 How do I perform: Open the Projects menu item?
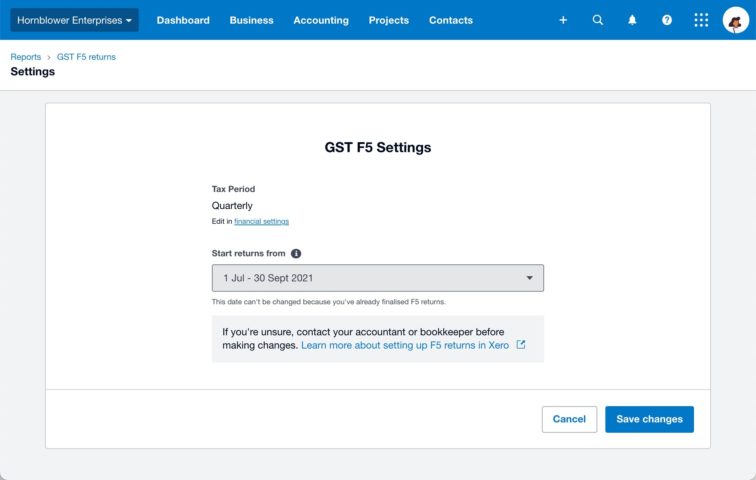pyautogui.click(x=389, y=20)
